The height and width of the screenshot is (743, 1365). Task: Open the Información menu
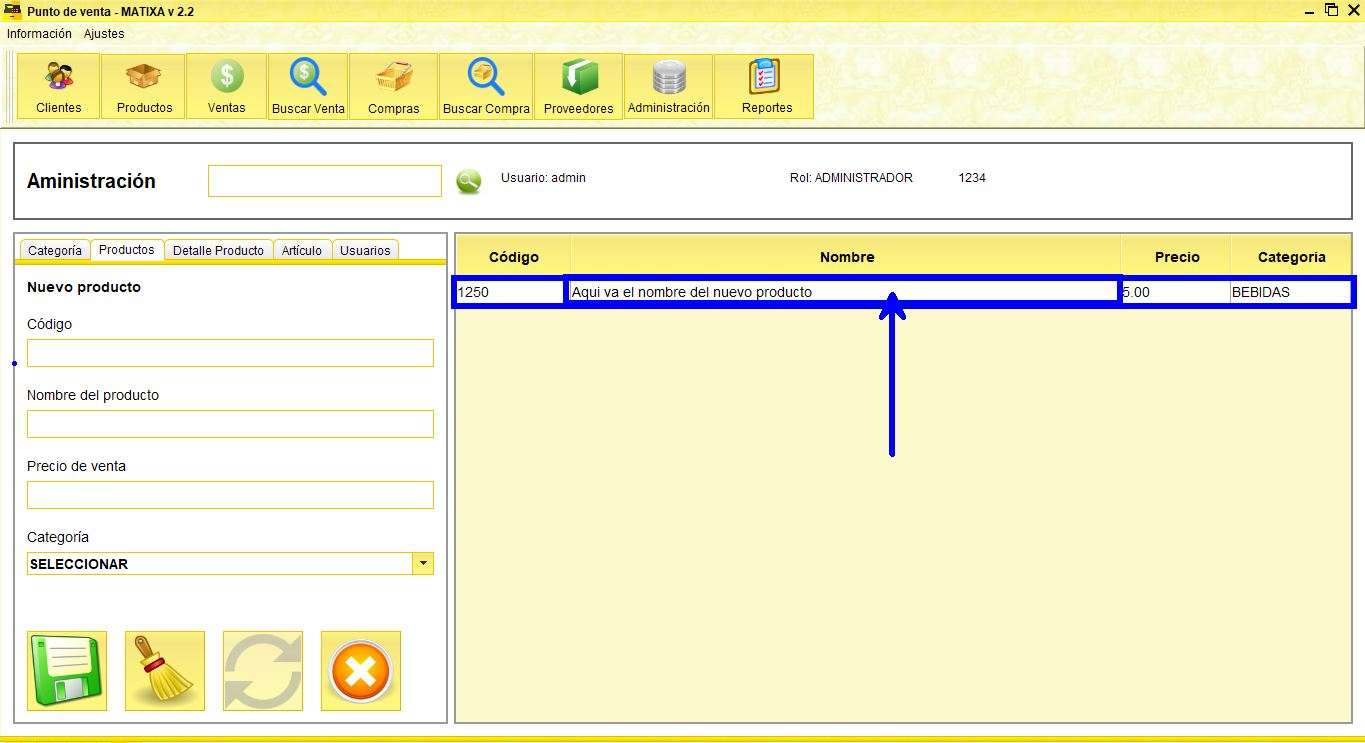(39, 33)
